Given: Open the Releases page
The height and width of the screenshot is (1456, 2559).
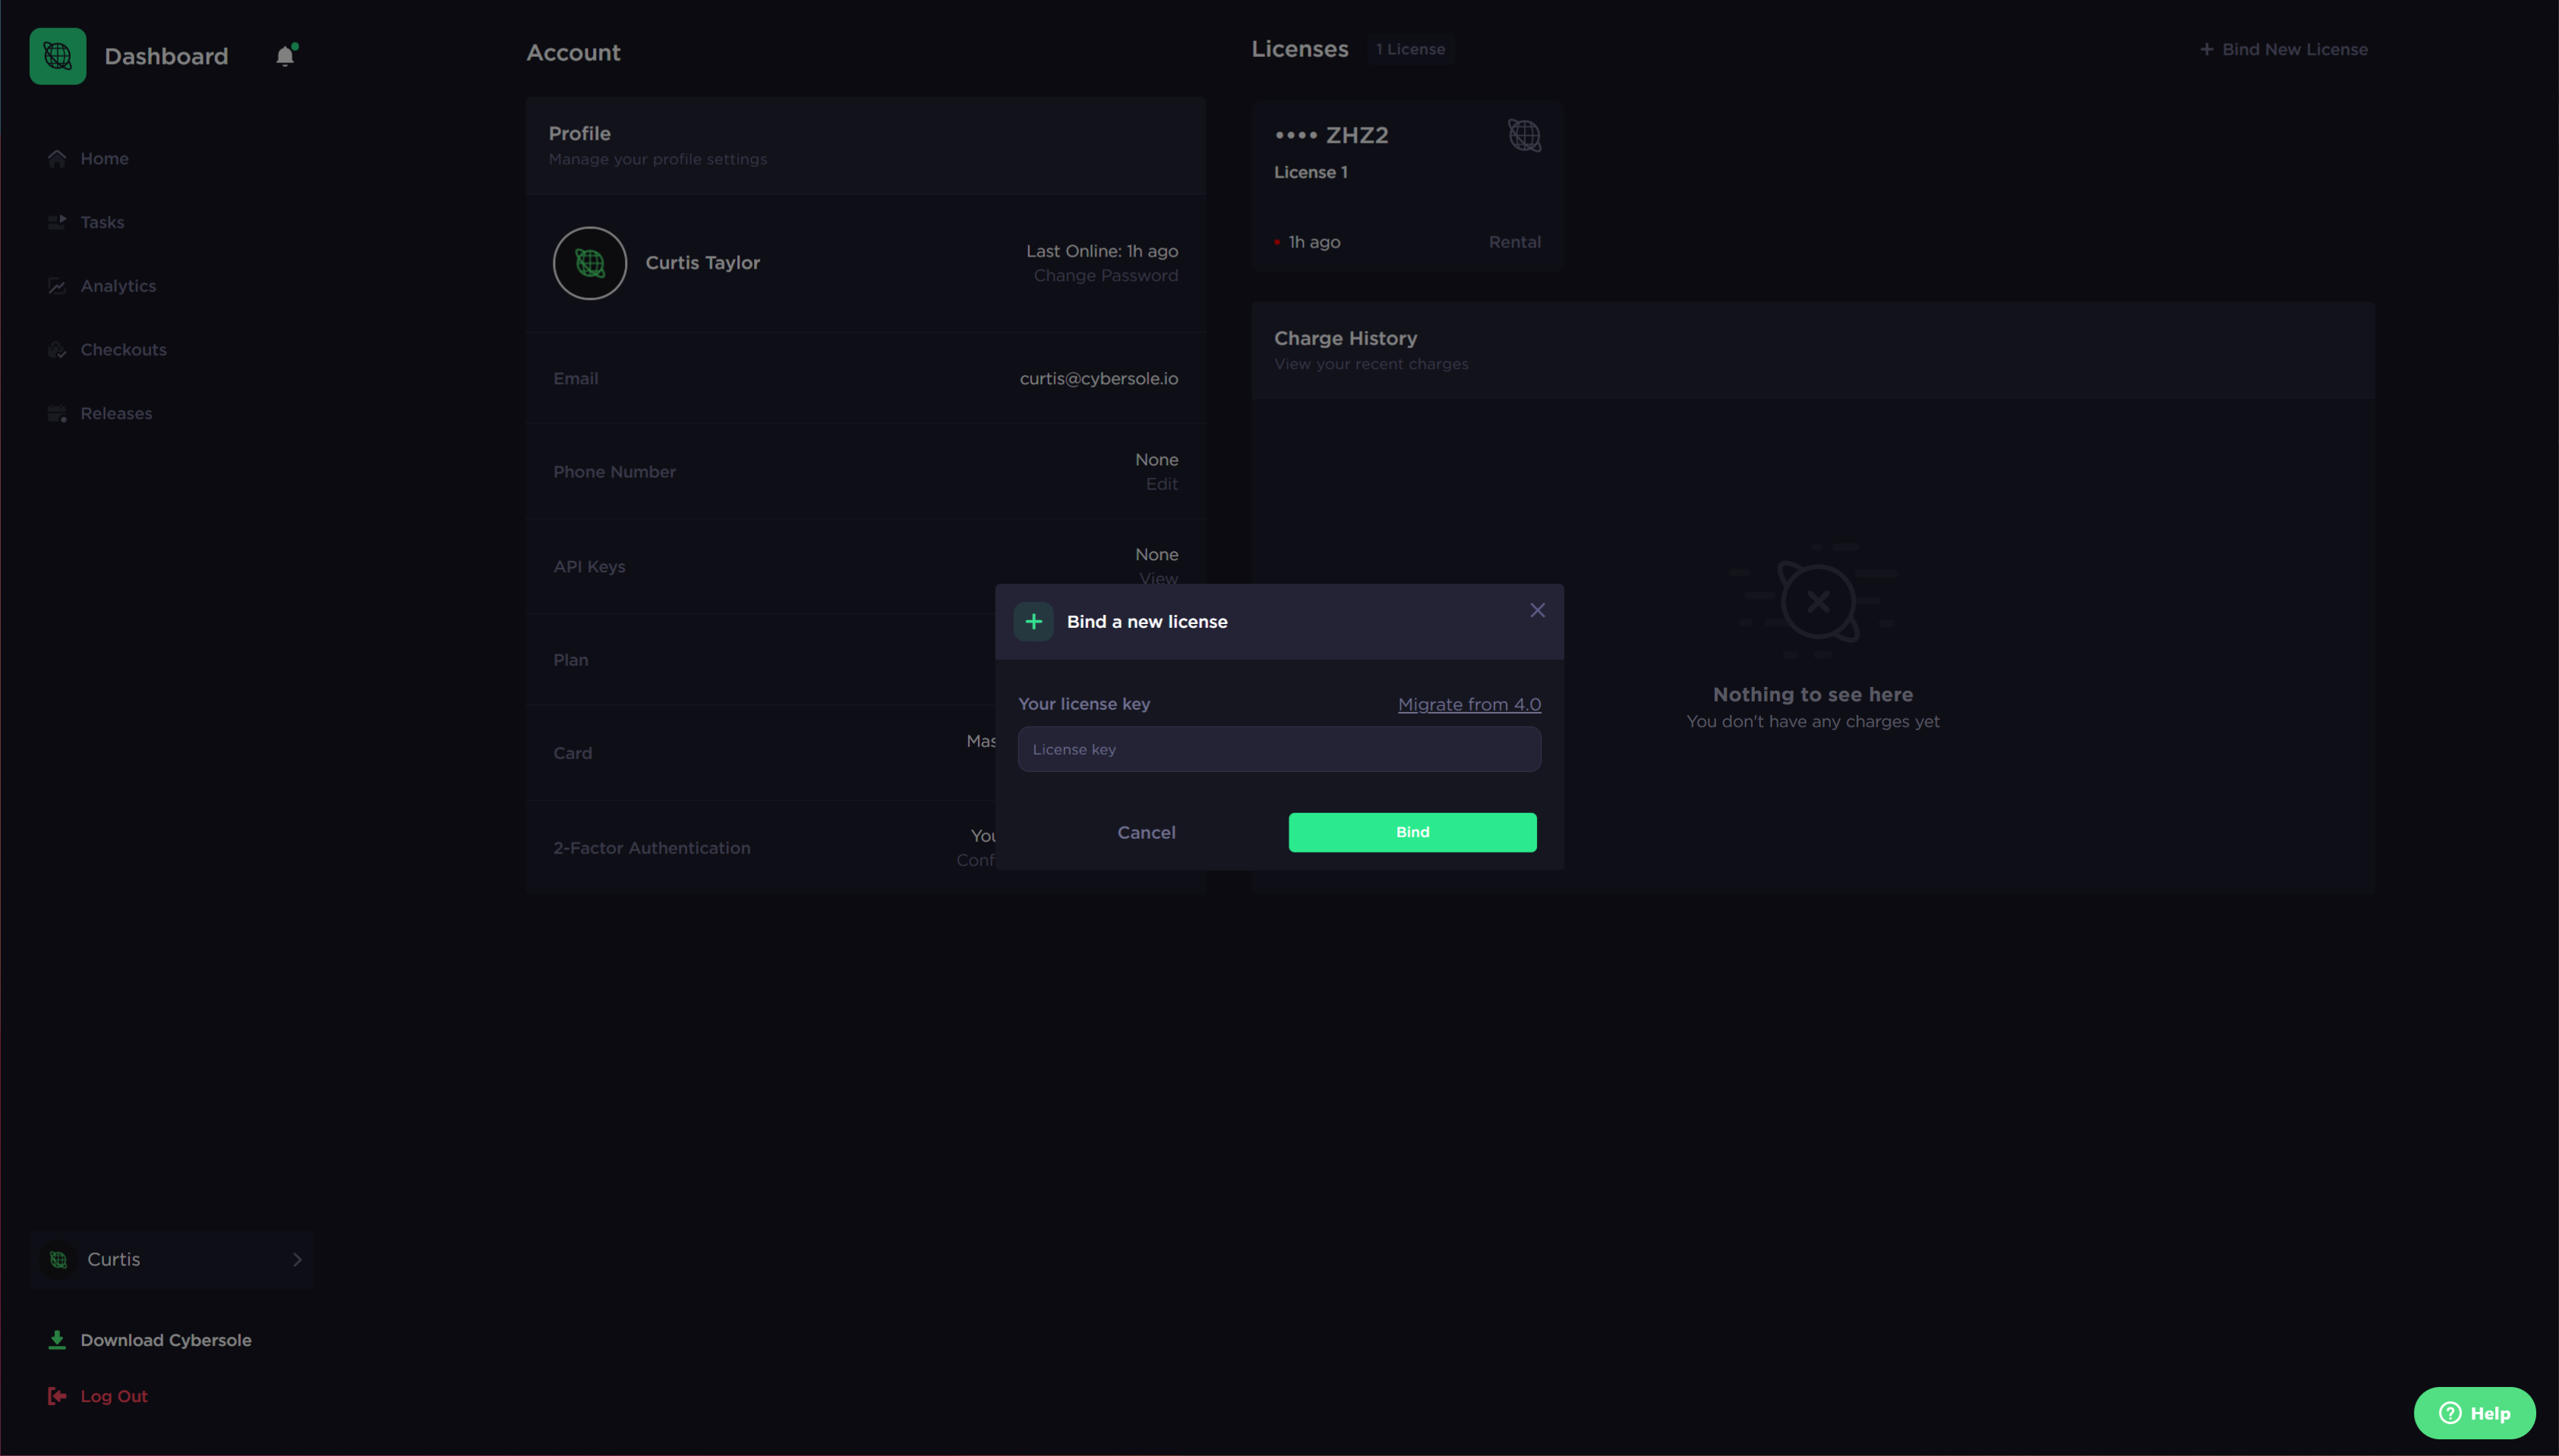Looking at the screenshot, I should tap(116, 413).
